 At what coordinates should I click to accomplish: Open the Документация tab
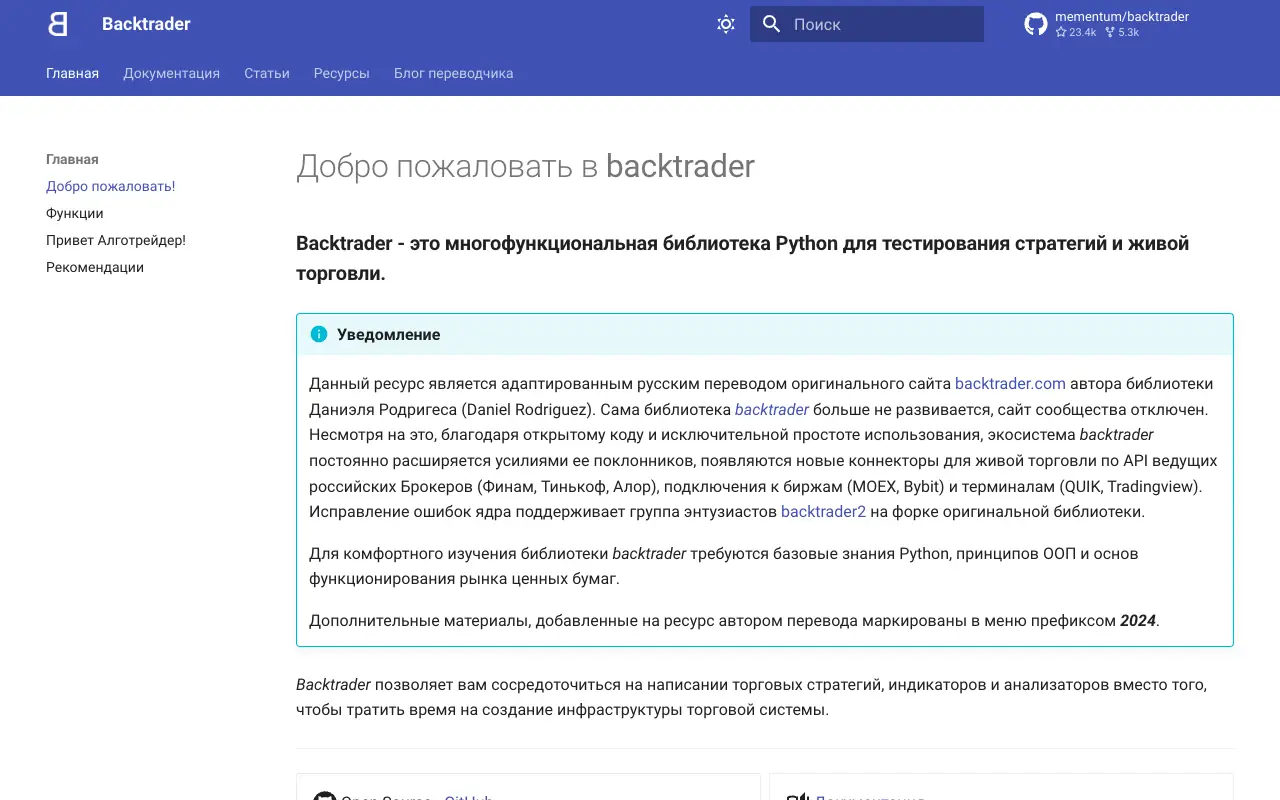[x=171, y=73]
